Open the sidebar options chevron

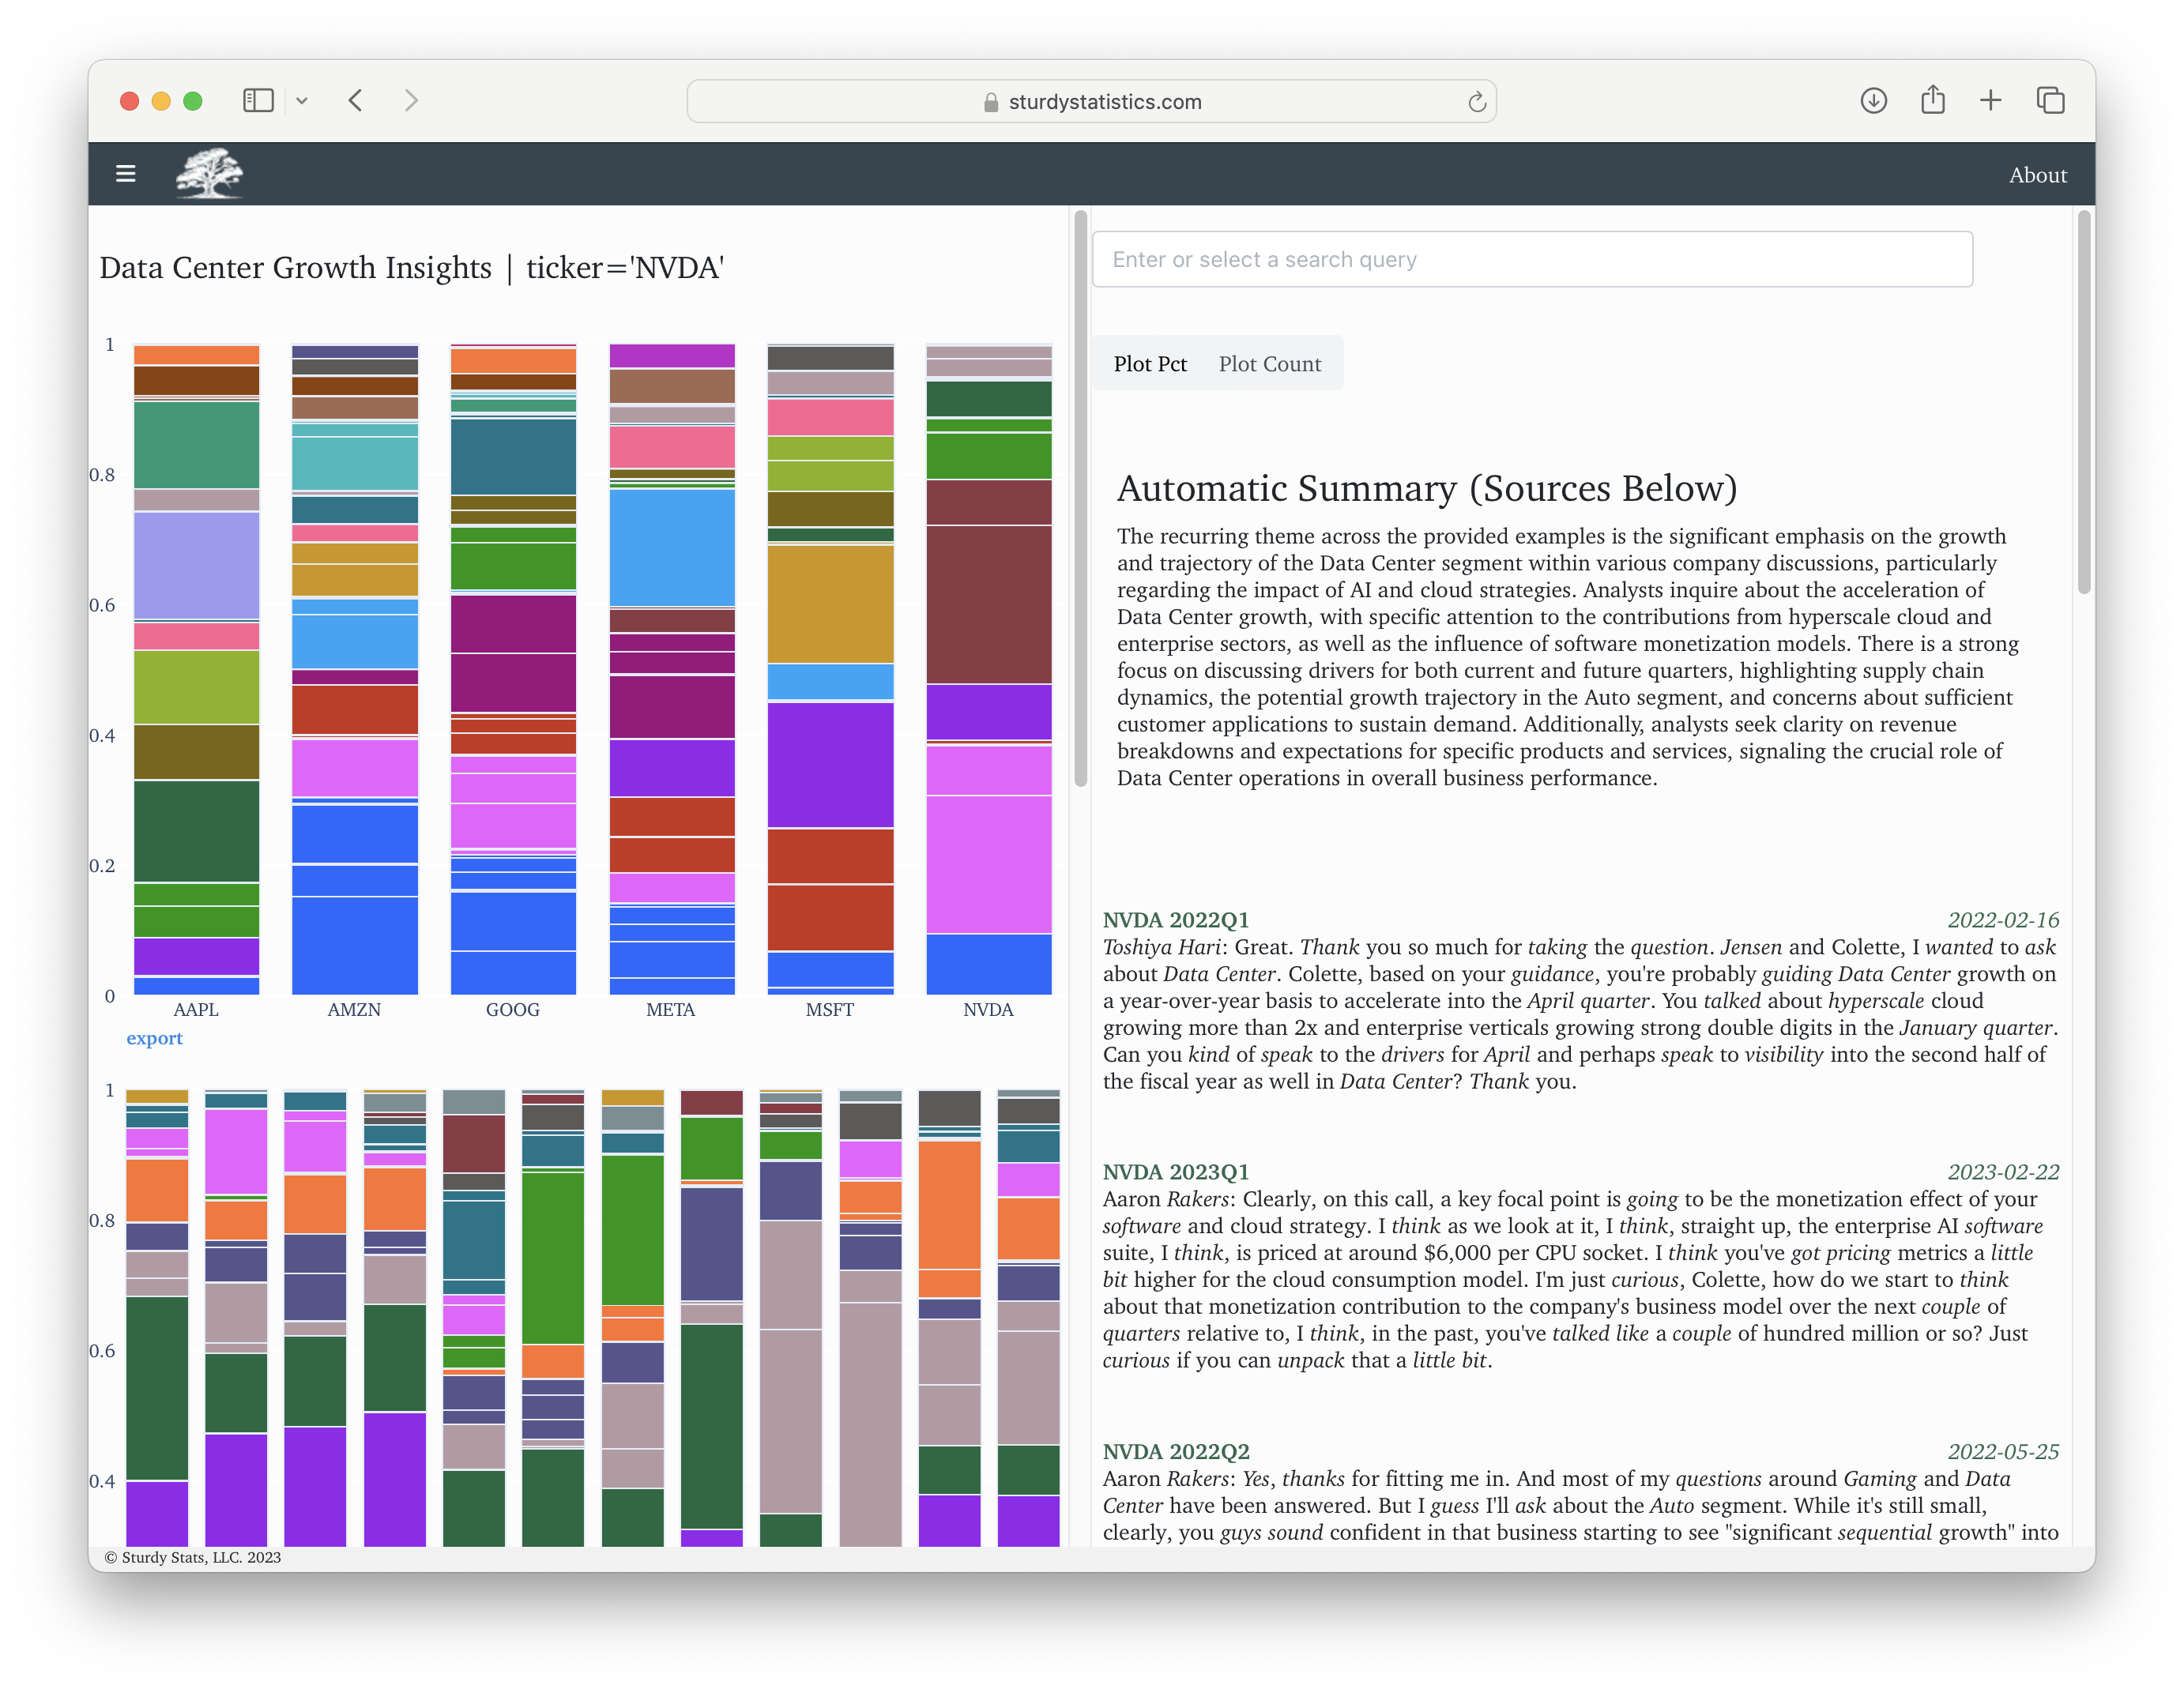pos(303,100)
